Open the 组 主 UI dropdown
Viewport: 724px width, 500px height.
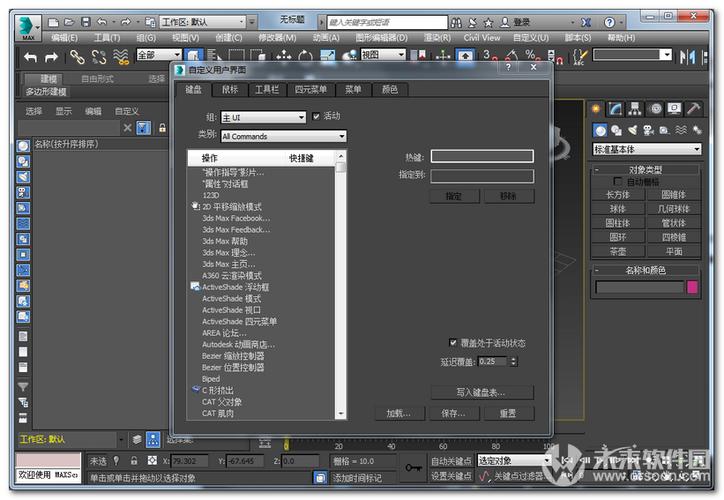263,117
